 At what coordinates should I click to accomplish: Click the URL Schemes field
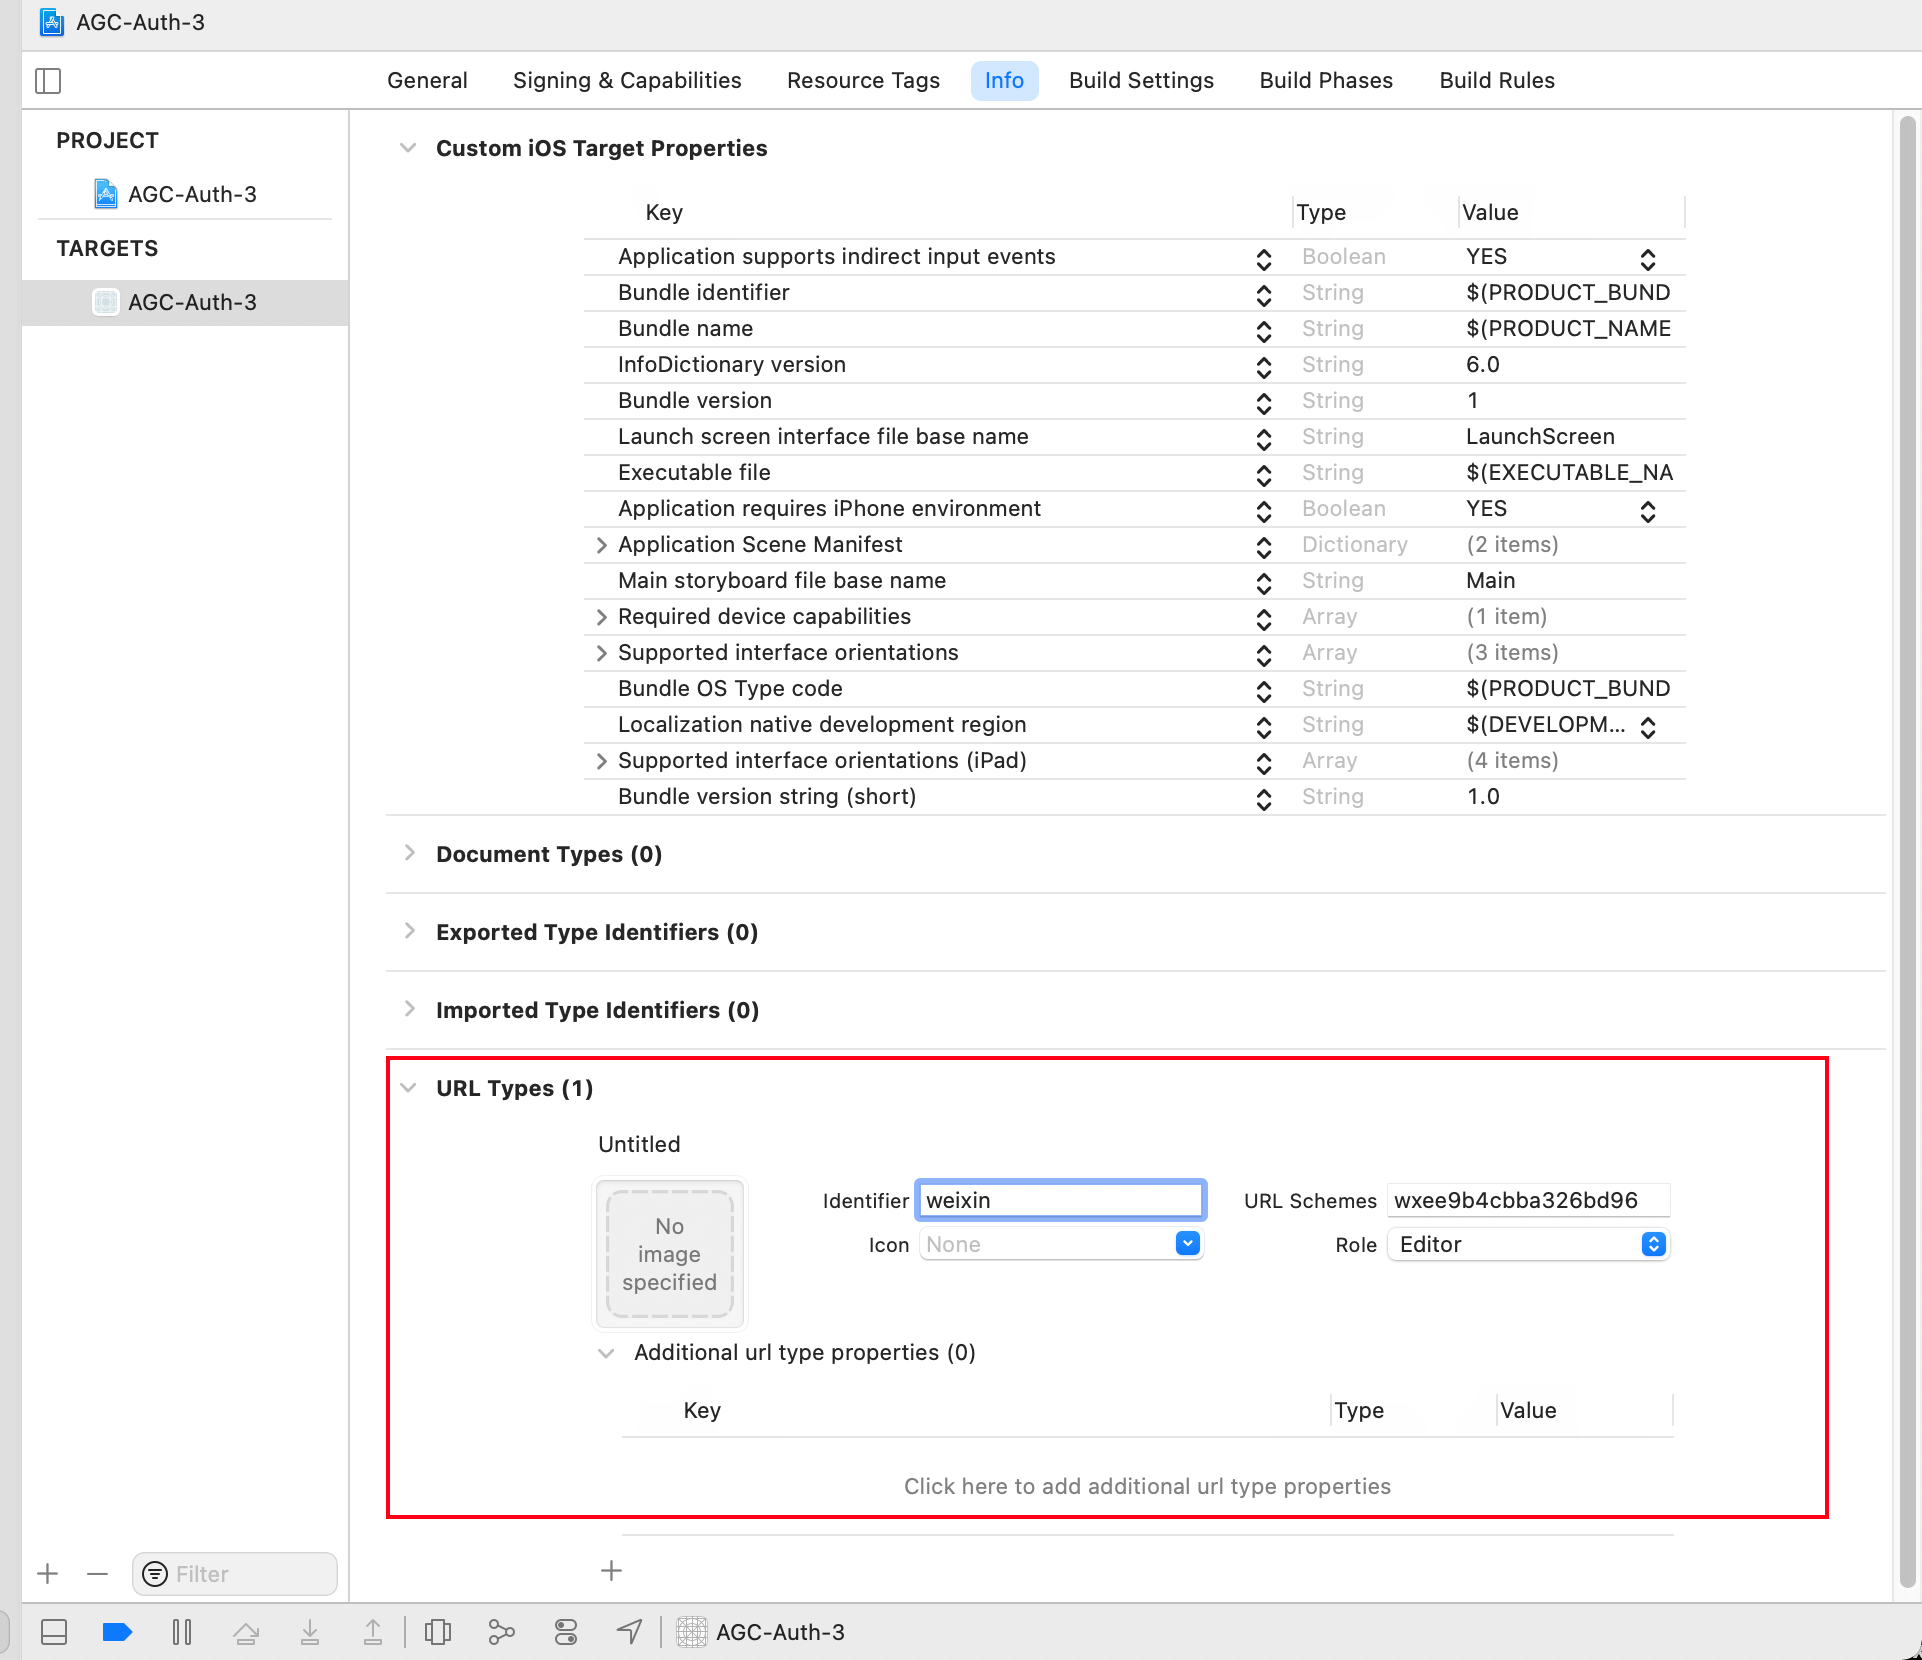point(1529,1200)
